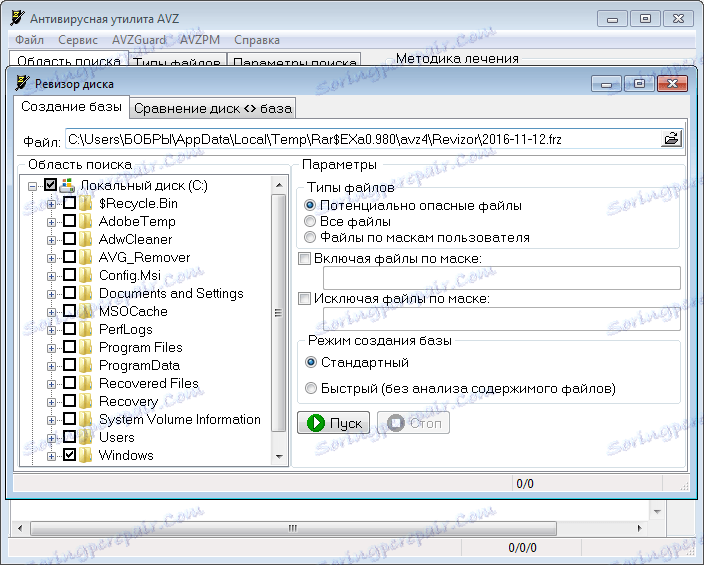
Task: Select the Recovery tree item
Action: (128, 401)
